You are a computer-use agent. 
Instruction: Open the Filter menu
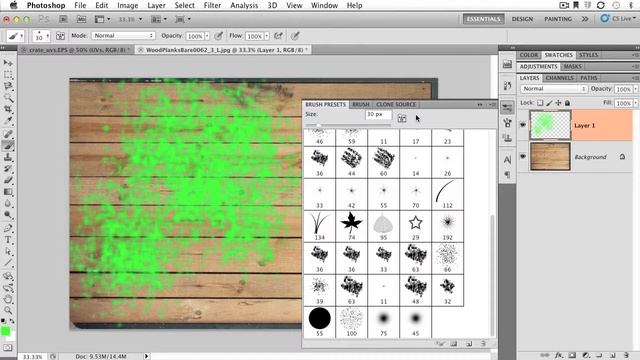click(x=212, y=5)
